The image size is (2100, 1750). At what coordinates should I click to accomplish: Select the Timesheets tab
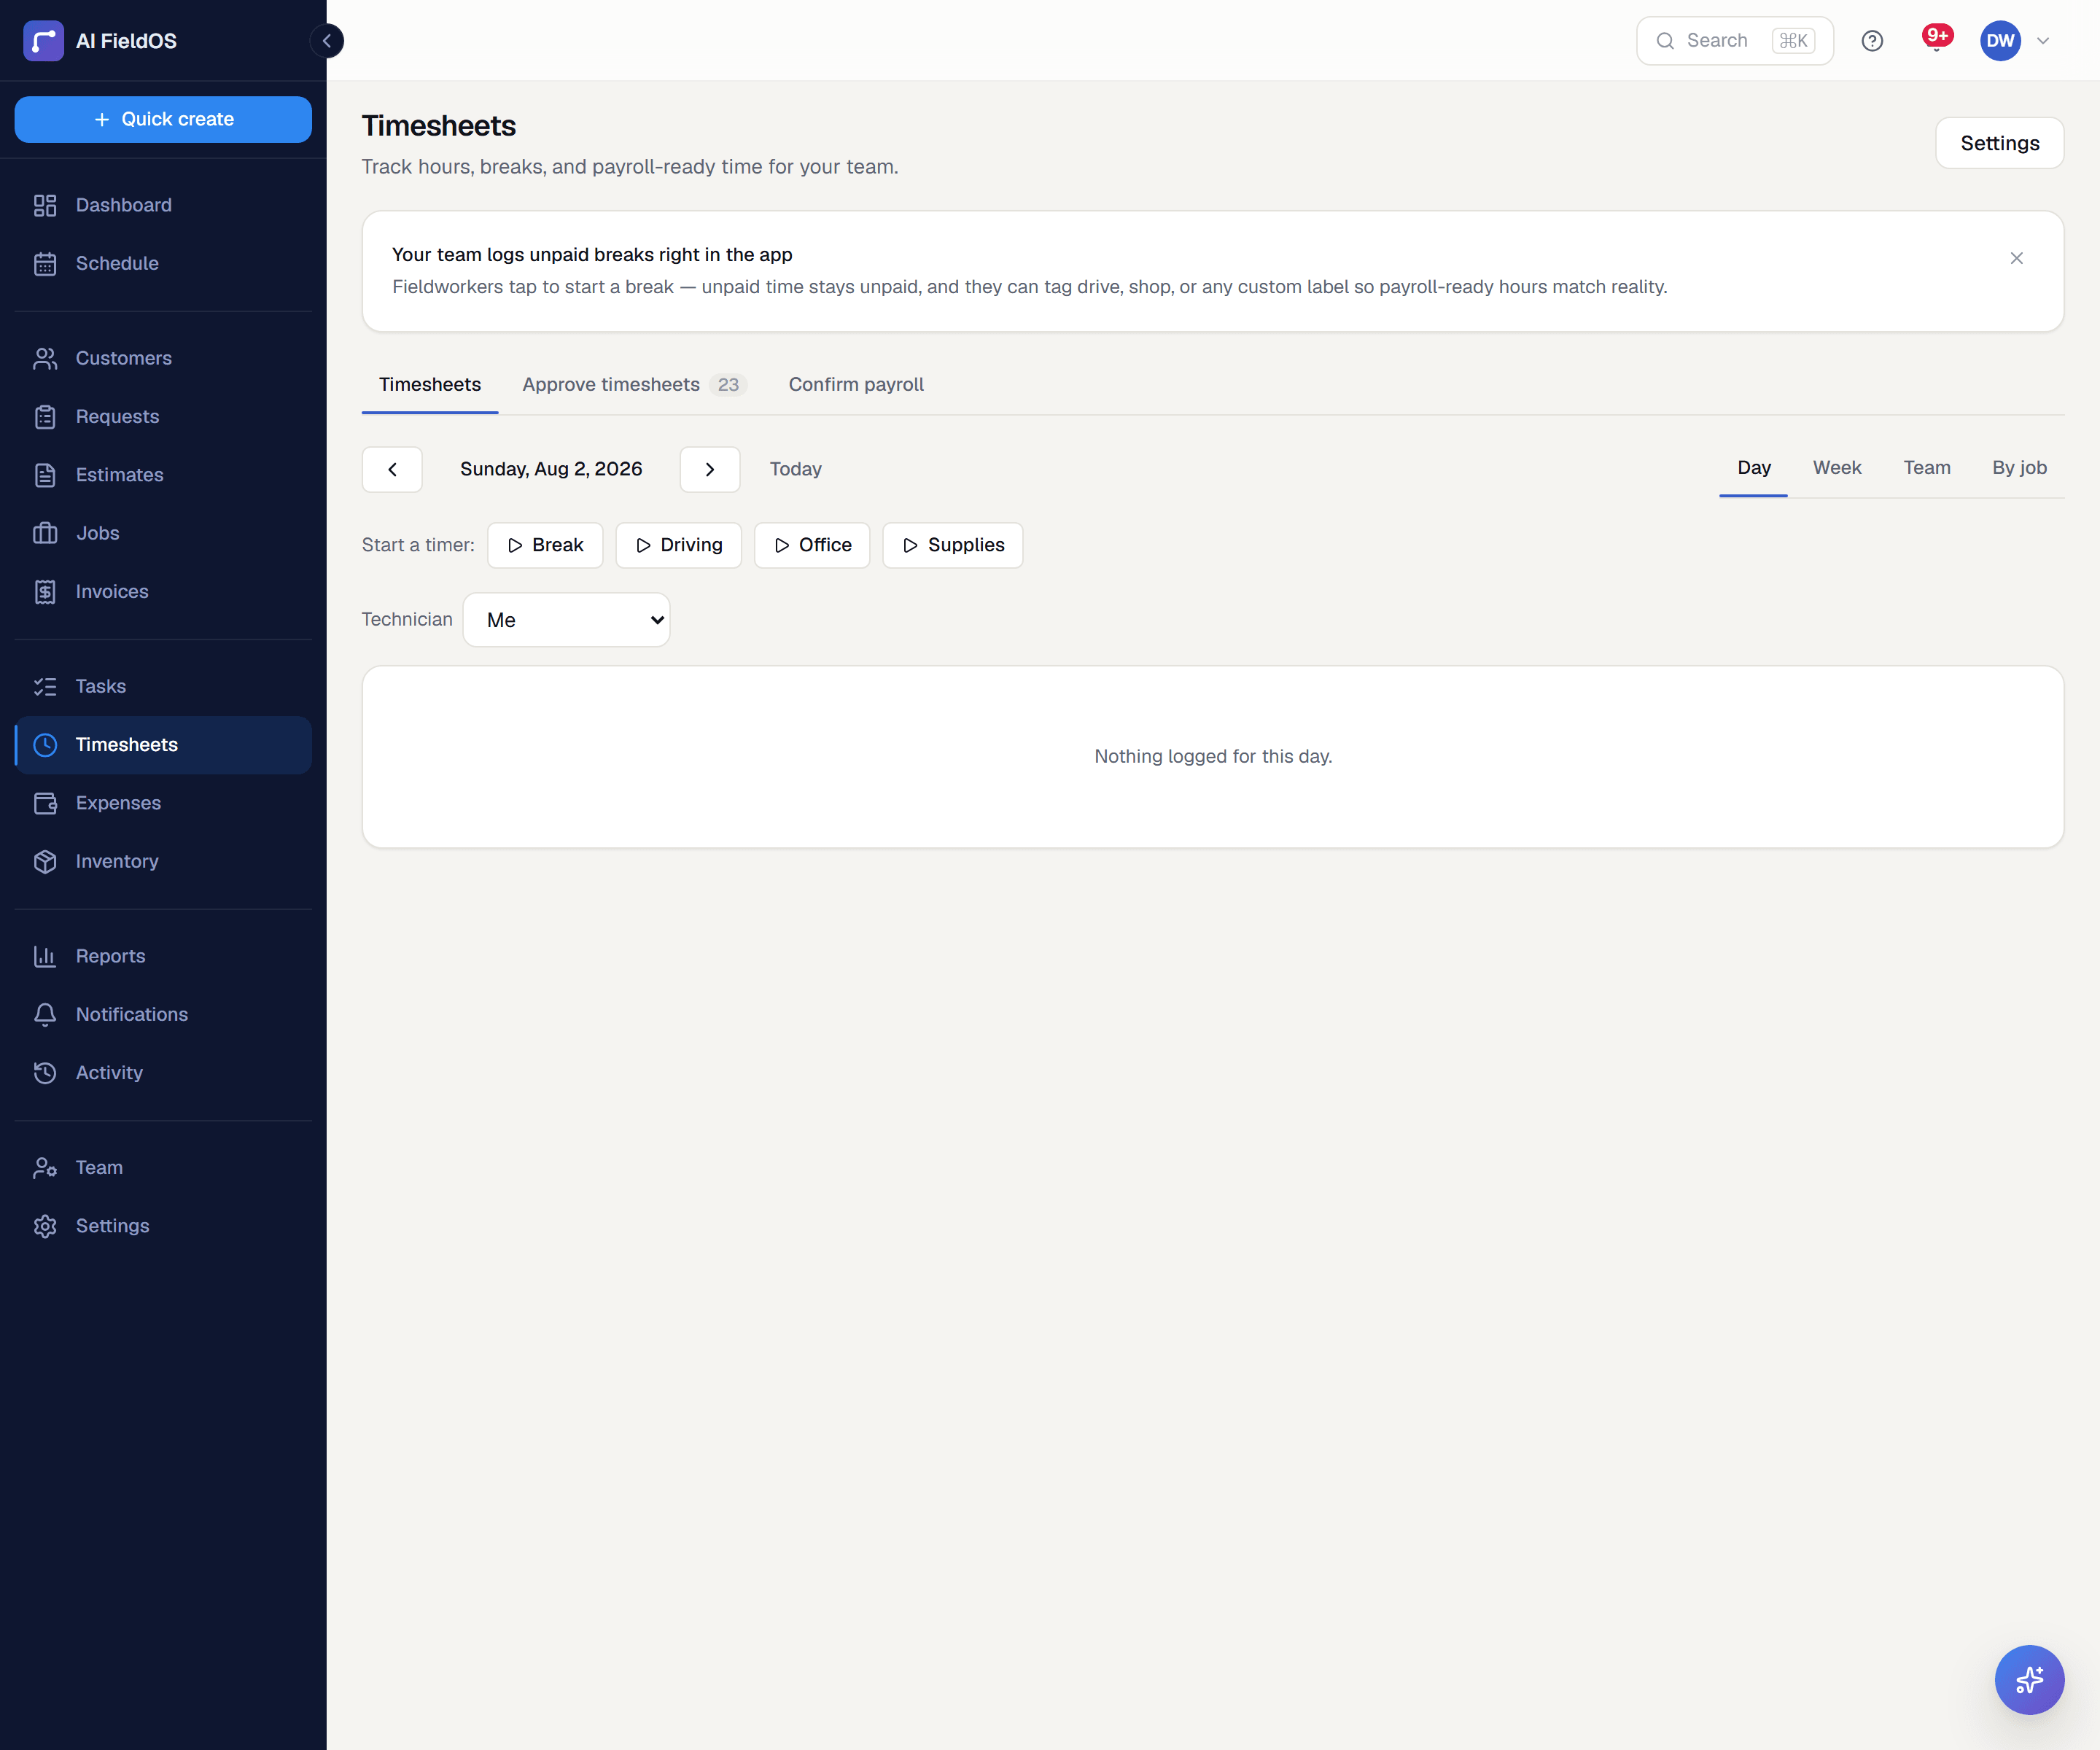[430, 384]
